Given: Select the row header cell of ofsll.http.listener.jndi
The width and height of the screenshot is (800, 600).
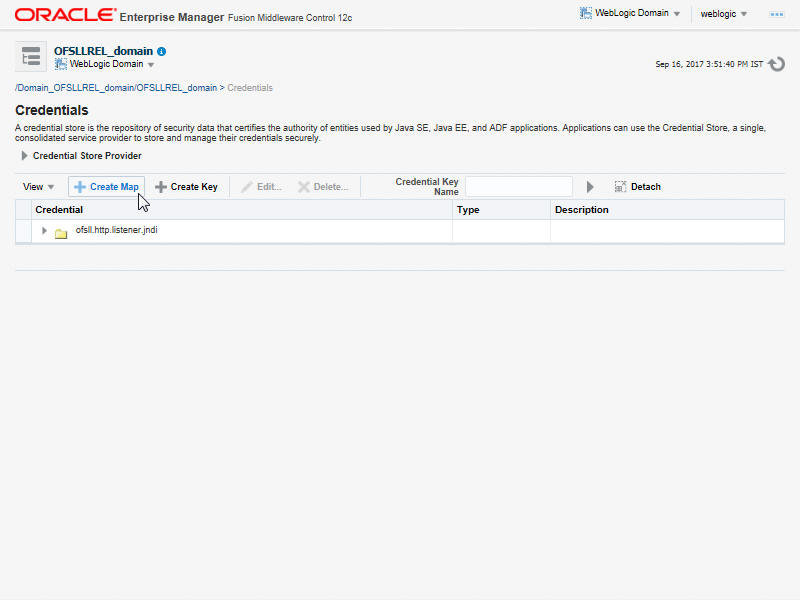Looking at the screenshot, I should pyautogui.click(x=23, y=231).
